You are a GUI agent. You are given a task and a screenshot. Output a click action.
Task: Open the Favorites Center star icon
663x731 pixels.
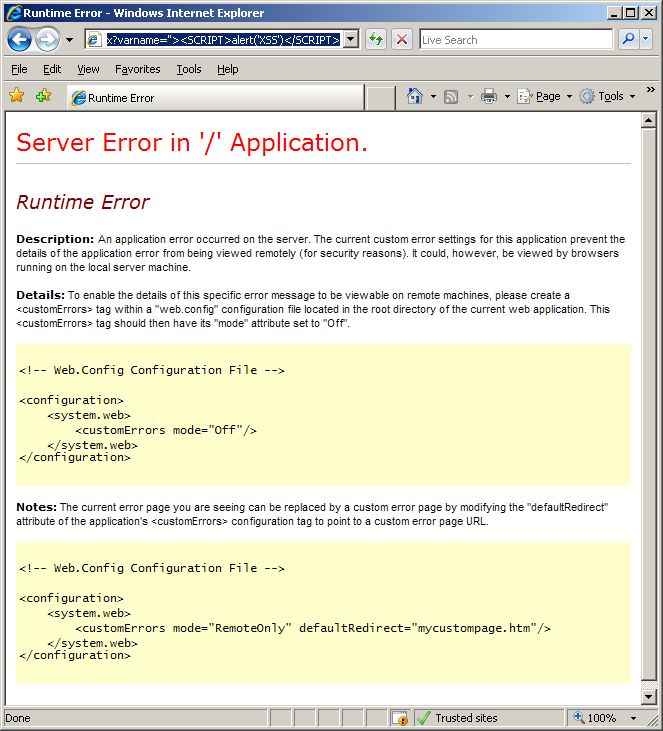[x=16, y=96]
